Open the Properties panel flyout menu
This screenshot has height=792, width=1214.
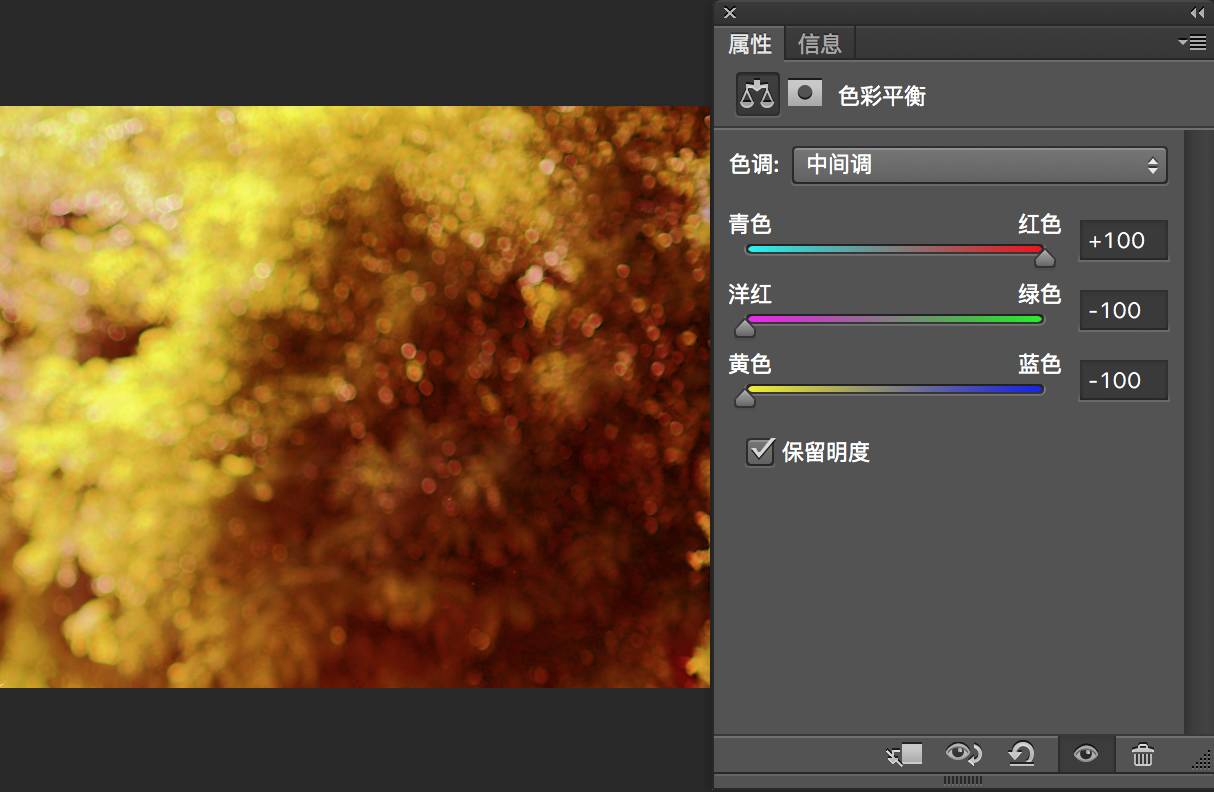pyautogui.click(x=1192, y=42)
